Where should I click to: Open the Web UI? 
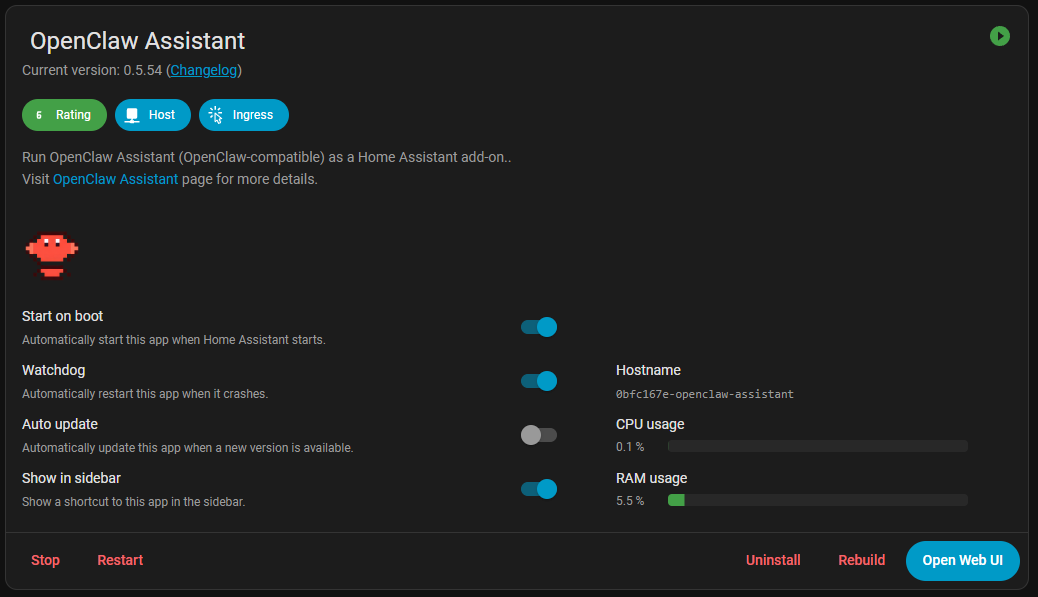coord(963,561)
